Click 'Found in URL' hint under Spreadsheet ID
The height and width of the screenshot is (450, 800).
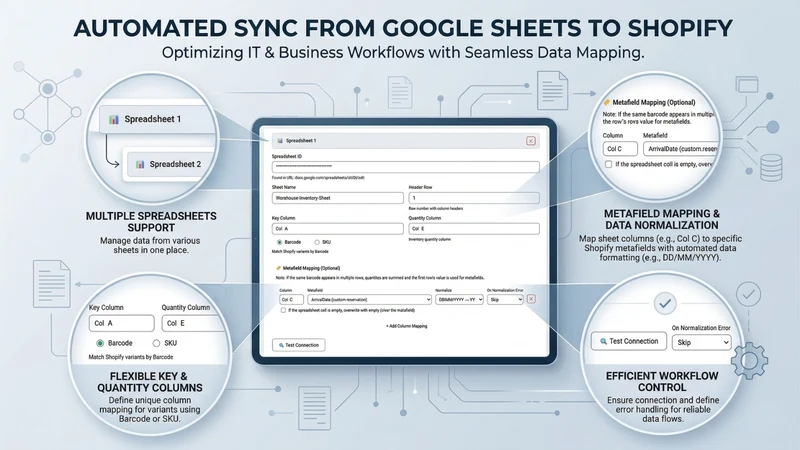pos(318,178)
